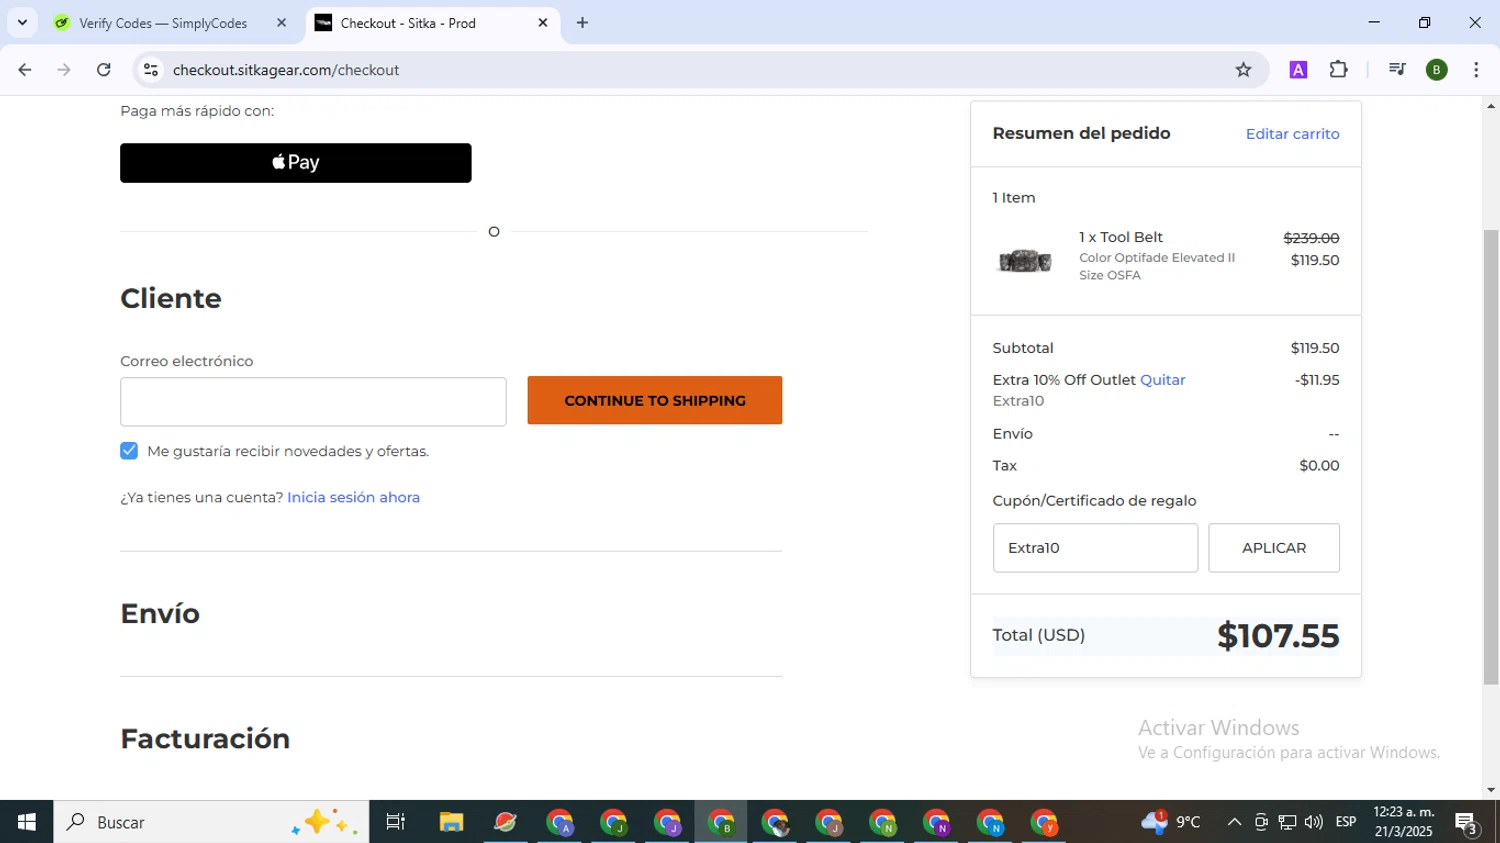Open site information icon in address bar

point(151,70)
